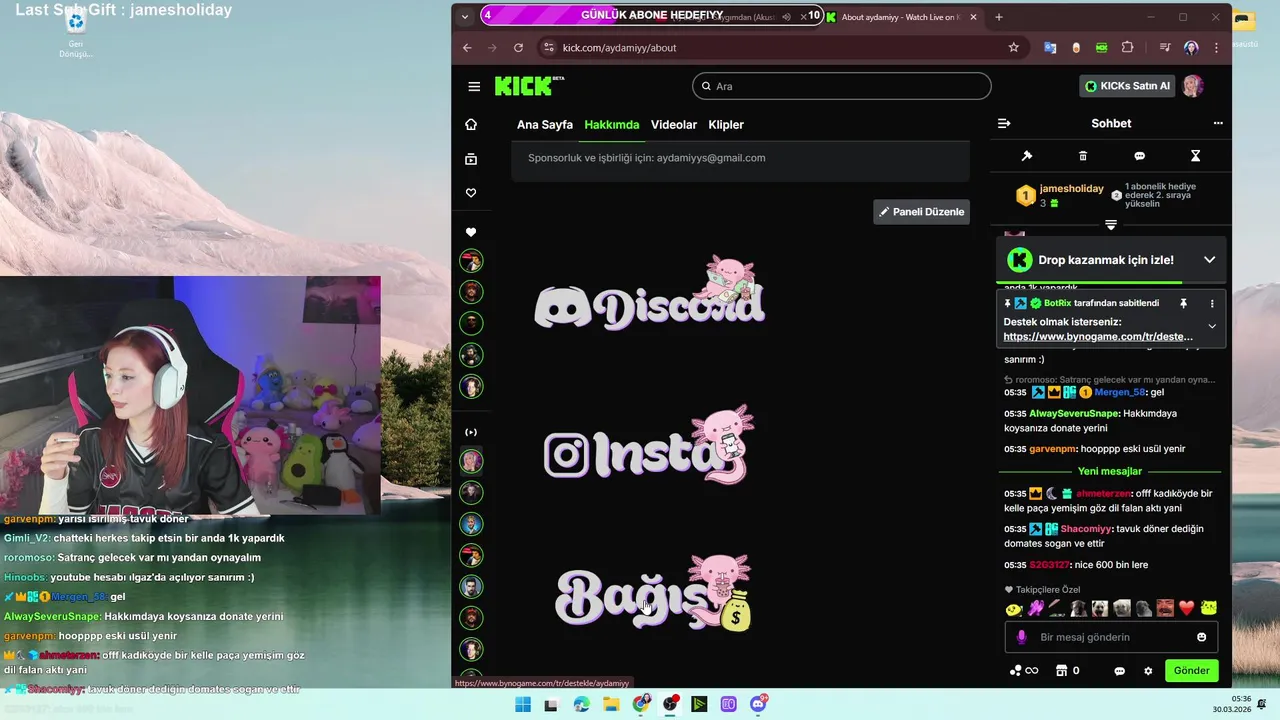The height and width of the screenshot is (720, 1280).
Task: Click the Insta panel image
Action: [x=649, y=447]
